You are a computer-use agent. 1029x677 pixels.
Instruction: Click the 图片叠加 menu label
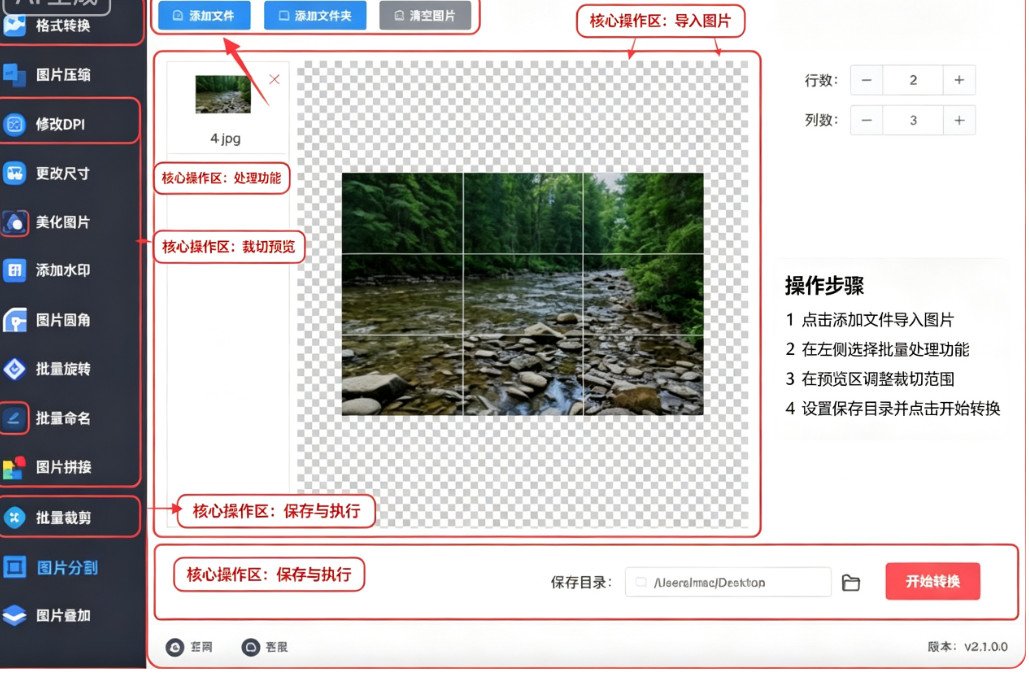pyautogui.click(x=63, y=615)
